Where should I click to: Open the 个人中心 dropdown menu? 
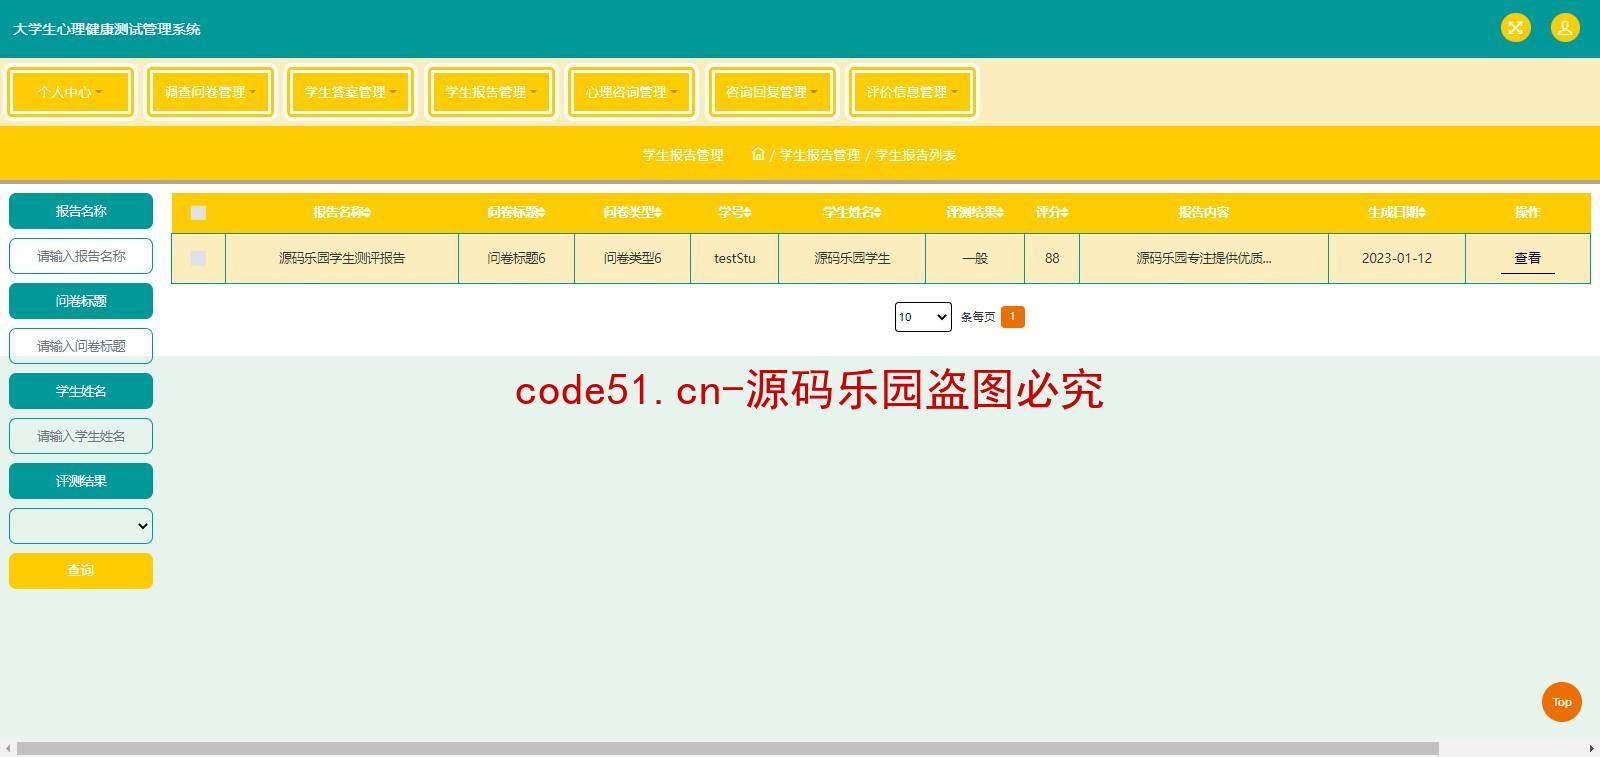pyautogui.click(x=70, y=92)
